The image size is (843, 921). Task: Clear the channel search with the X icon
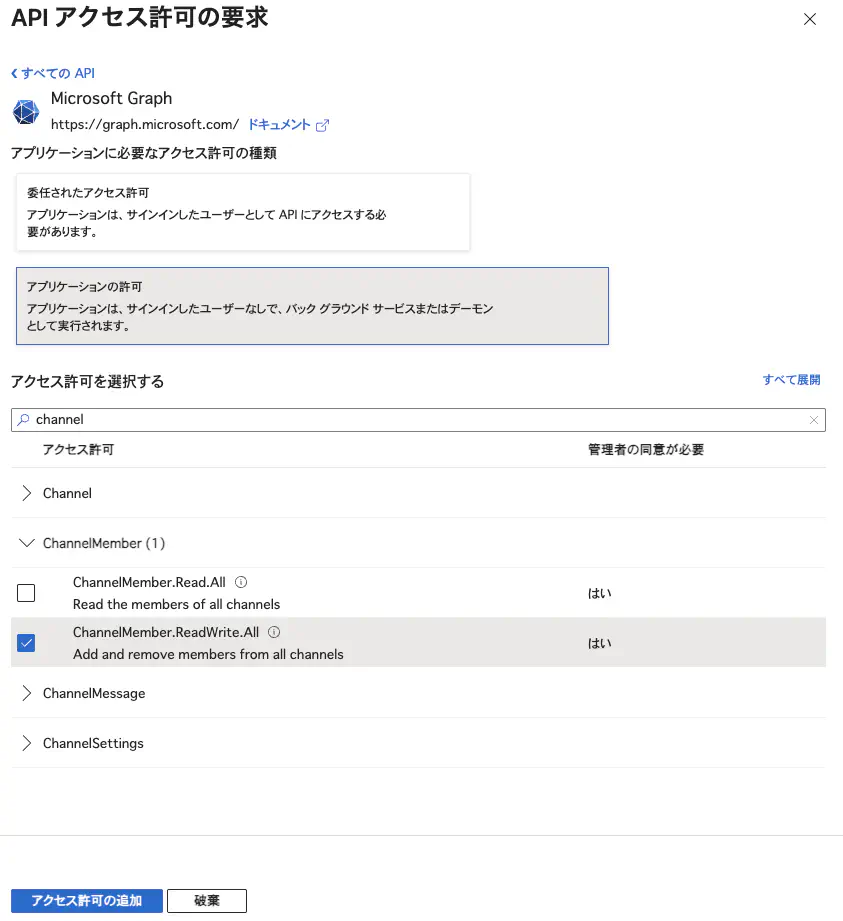point(814,420)
